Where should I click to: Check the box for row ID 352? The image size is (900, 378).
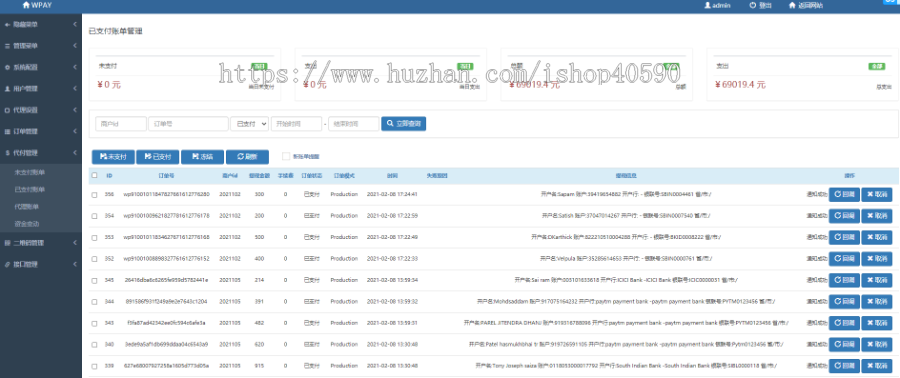pyautogui.click(x=94, y=259)
